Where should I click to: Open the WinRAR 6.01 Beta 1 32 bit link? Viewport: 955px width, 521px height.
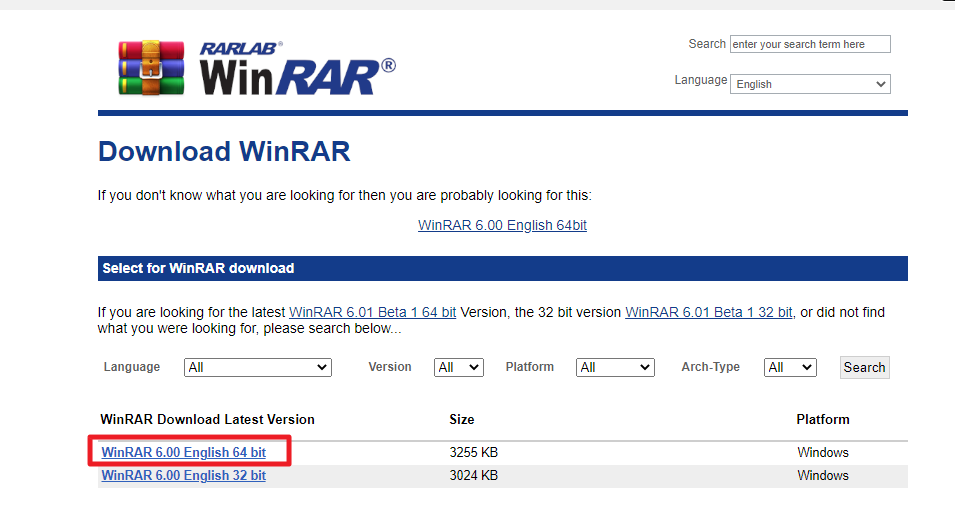pyautogui.click(x=710, y=312)
